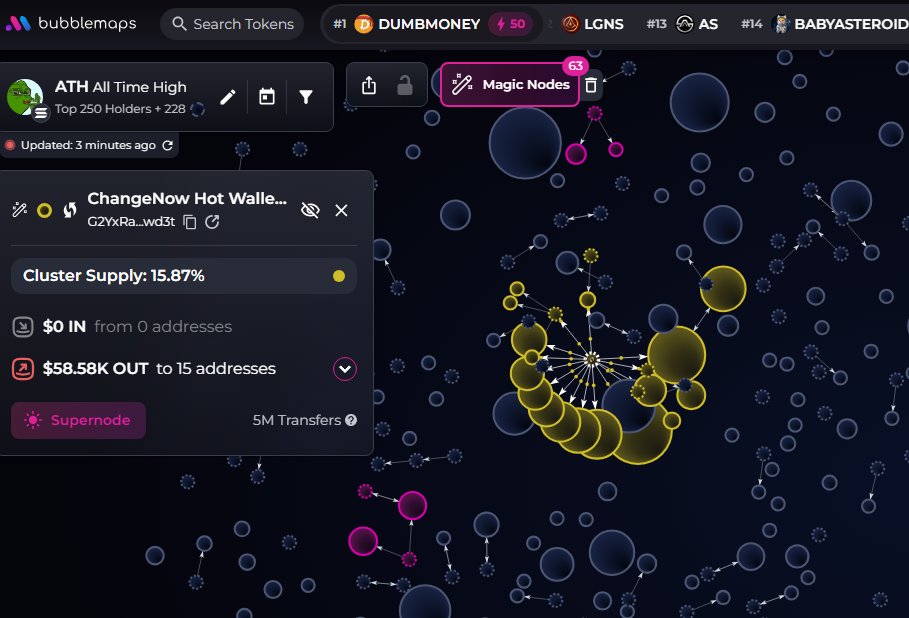The width and height of the screenshot is (909, 618).
Task: Click the refresh icon beside Updated 3 minutes ago
Action: tap(168, 146)
